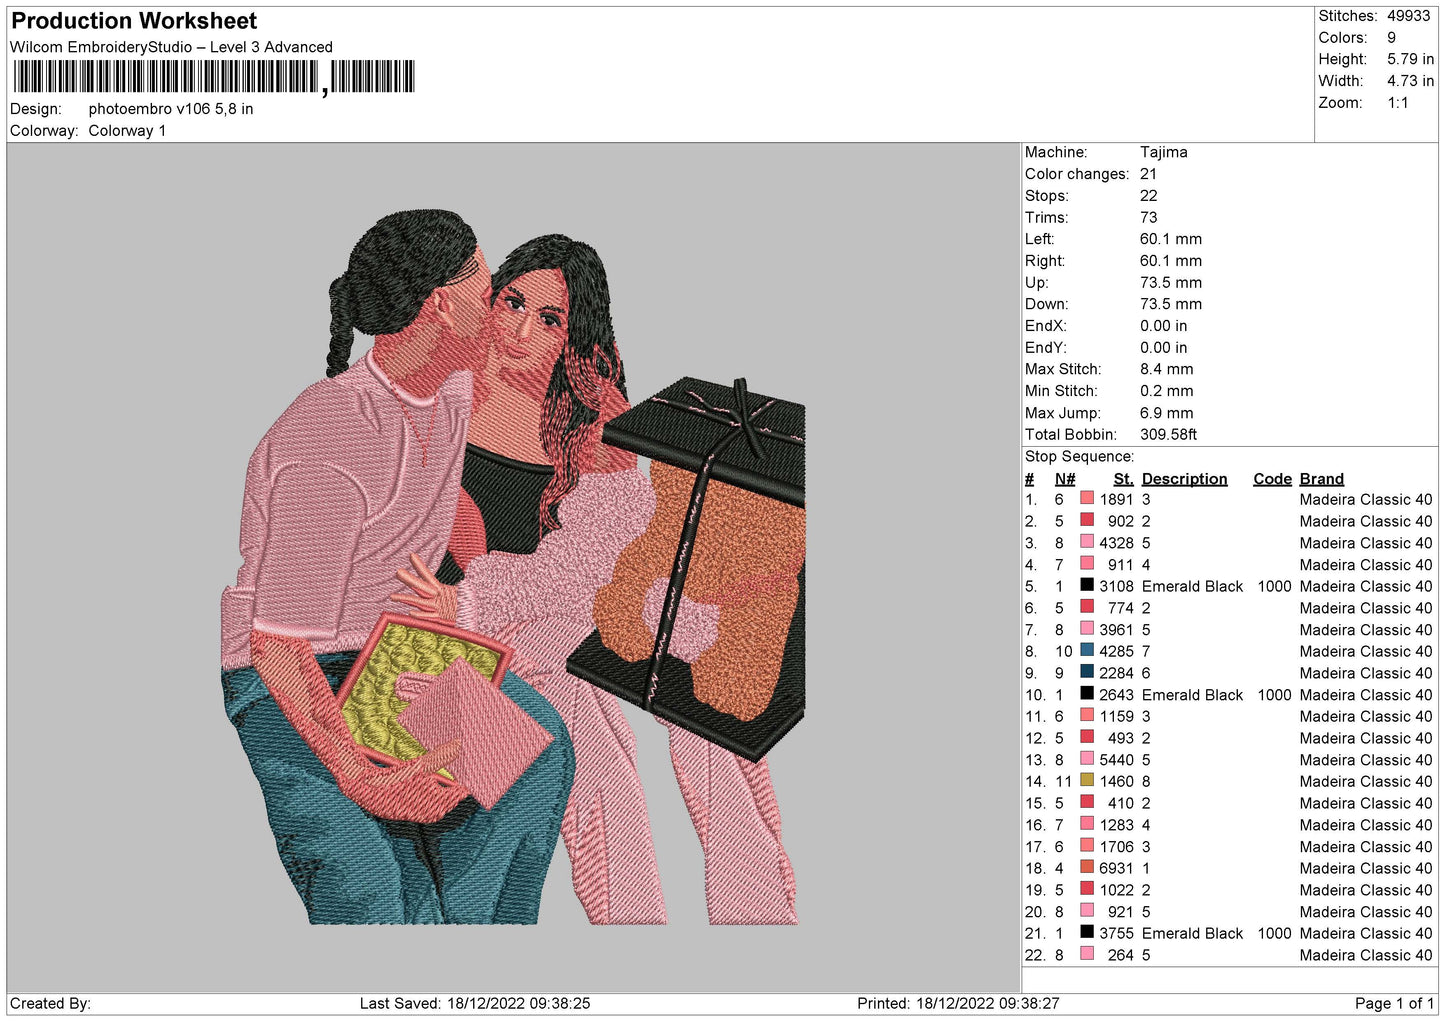Screen dimensions: 1445x1021
Task: Click stitch count '6931' in row 18
Action: pos(1116,868)
